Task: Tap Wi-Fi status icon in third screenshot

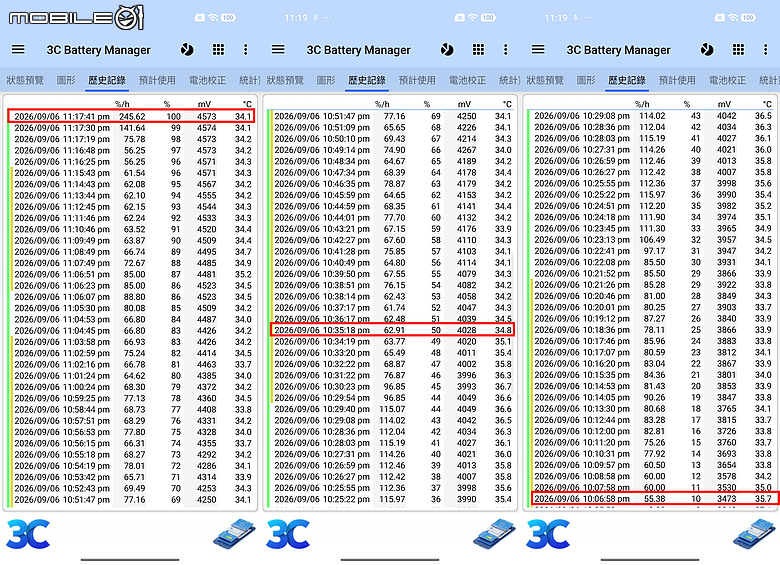Action: click(733, 18)
